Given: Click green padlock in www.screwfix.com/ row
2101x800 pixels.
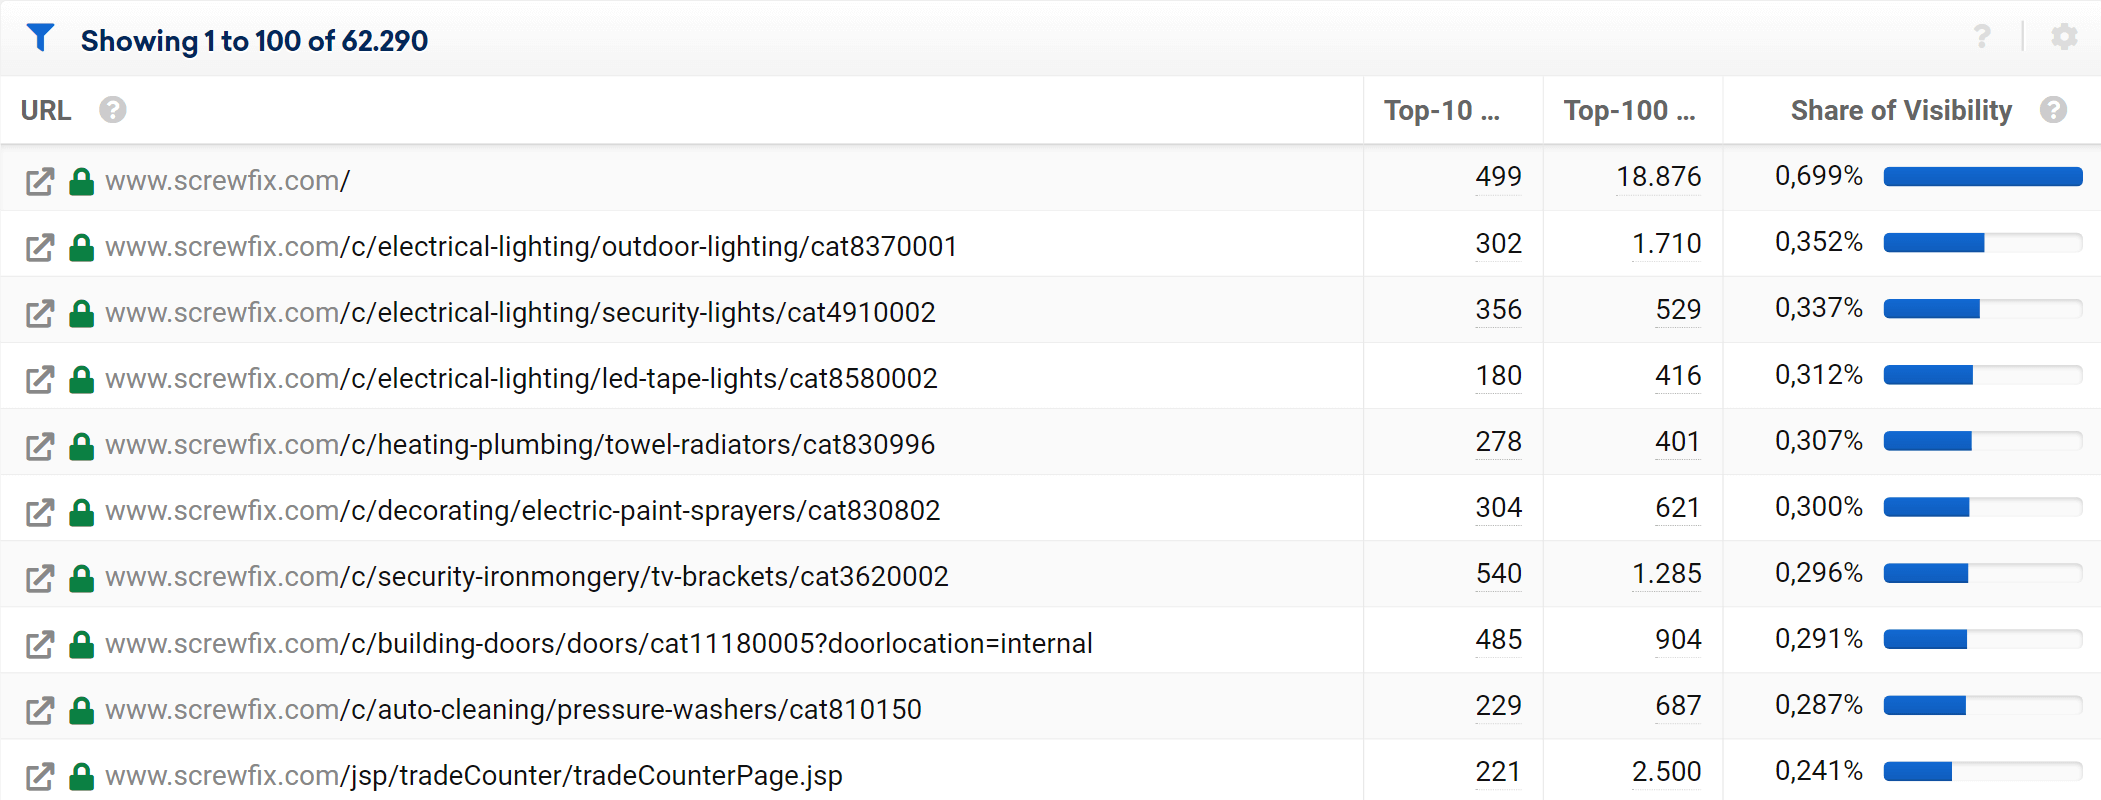Looking at the screenshot, I should point(81,181).
